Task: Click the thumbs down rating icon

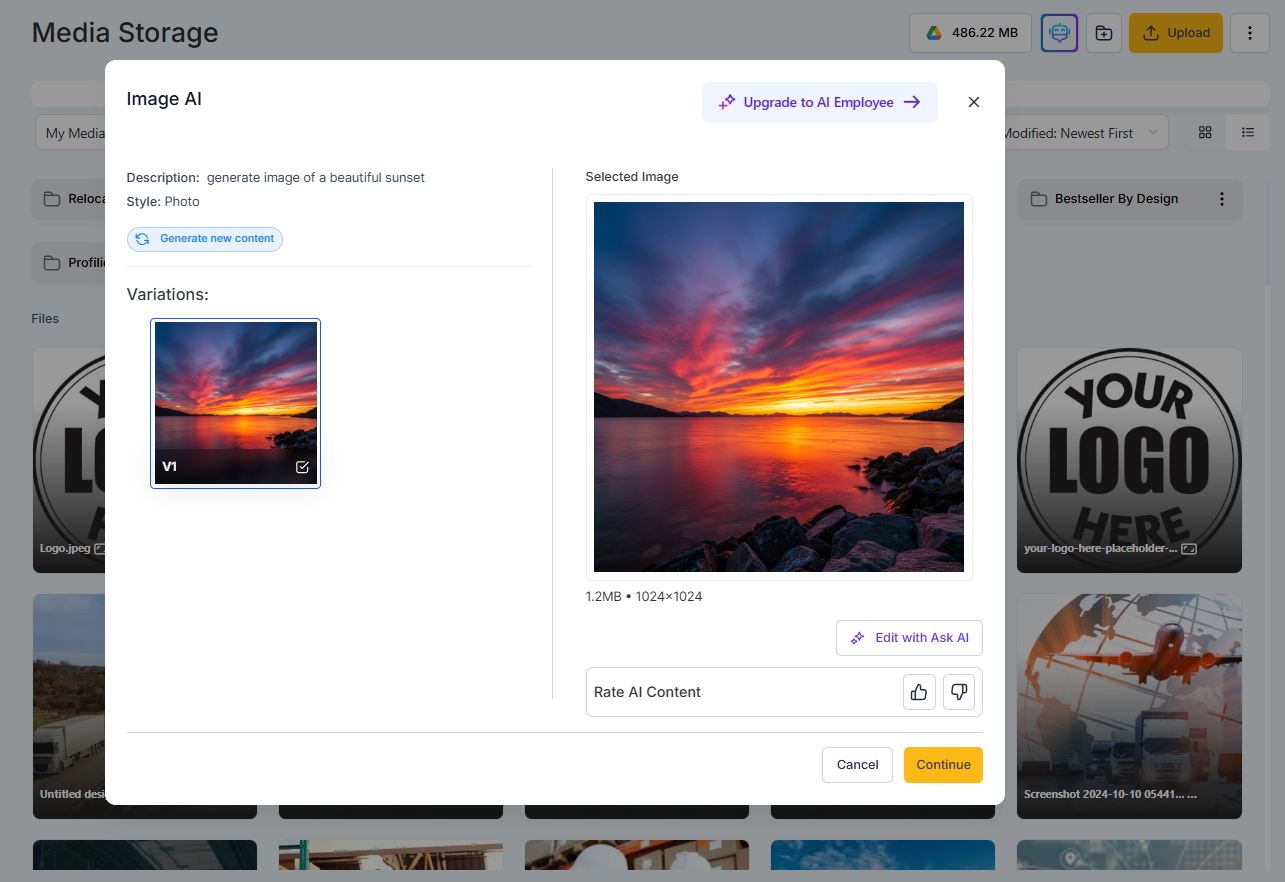Action: click(x=959, y=692)
